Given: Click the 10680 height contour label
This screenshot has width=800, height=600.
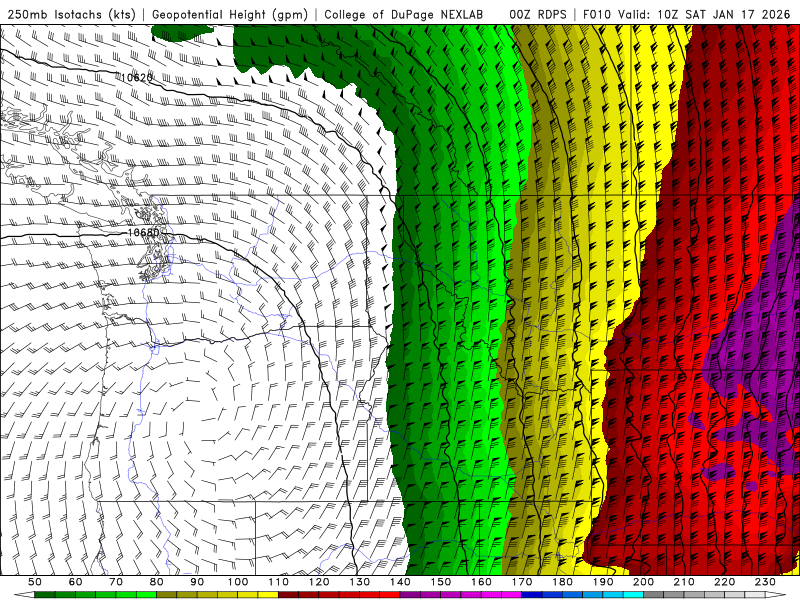Looking at the screenshot, I should [x=143, y=233].
